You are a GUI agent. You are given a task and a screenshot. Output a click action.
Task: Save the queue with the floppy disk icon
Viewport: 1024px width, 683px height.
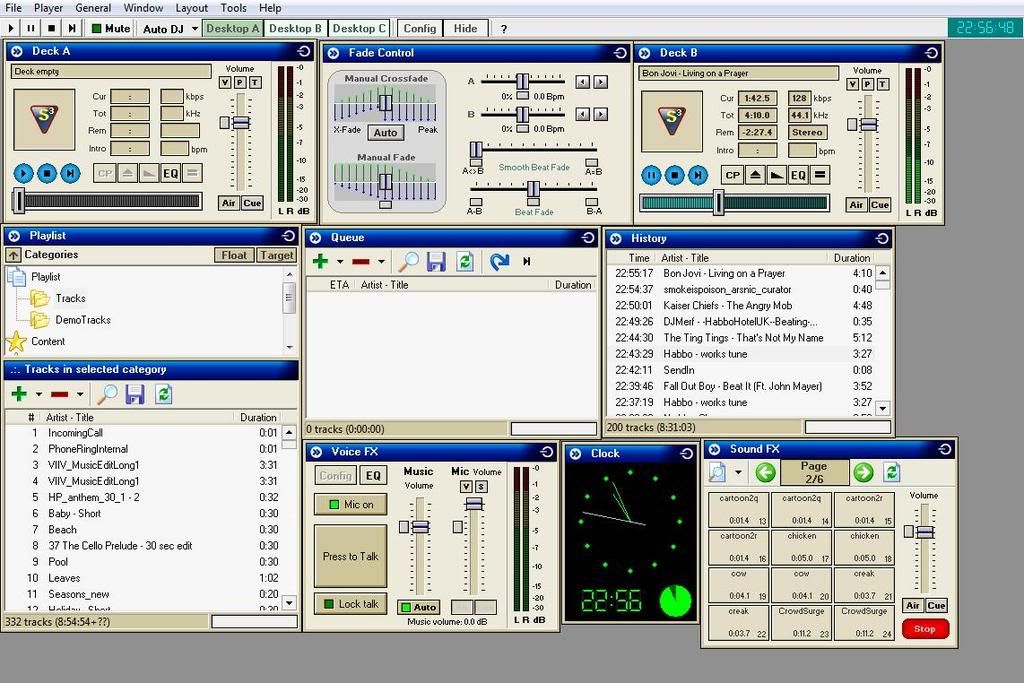pyautogui.click(x=436, y=261)
